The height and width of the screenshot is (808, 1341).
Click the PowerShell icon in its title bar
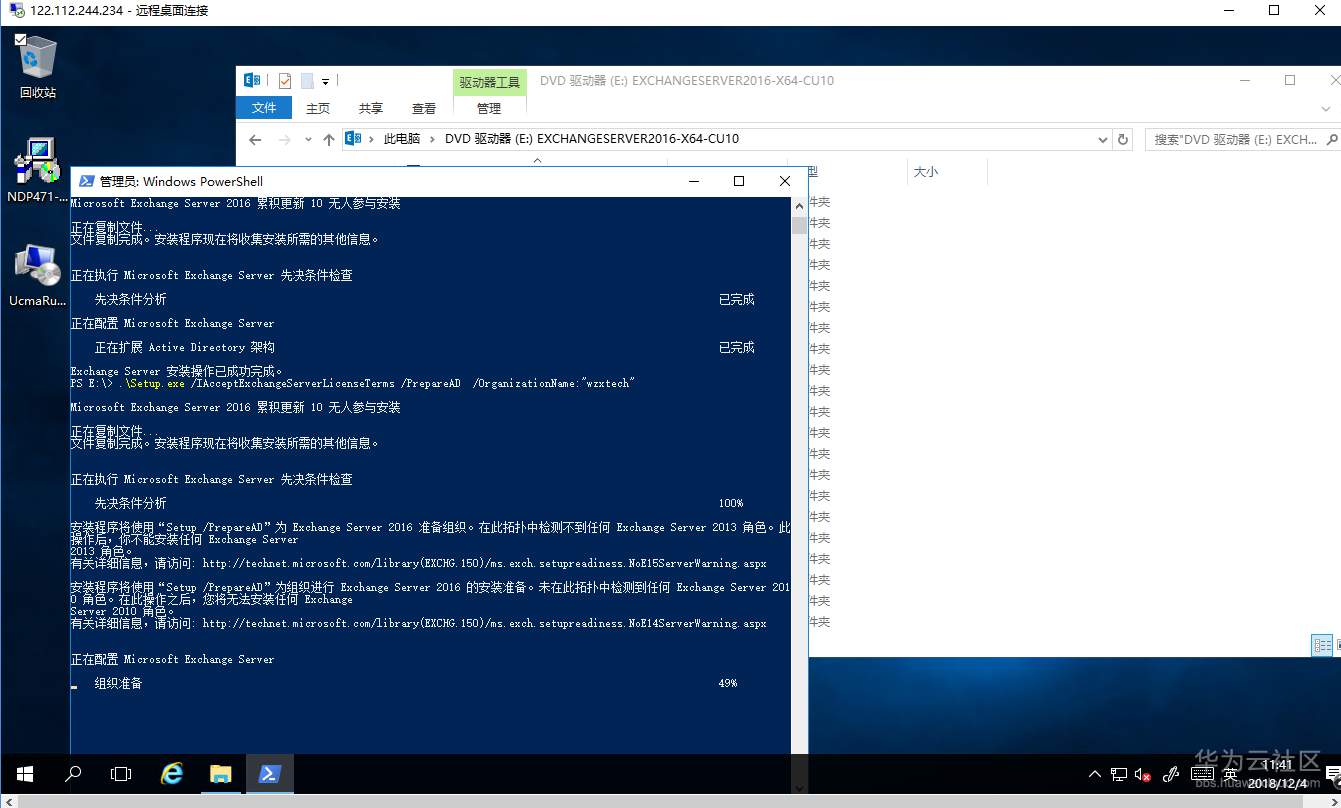(87, 181)
